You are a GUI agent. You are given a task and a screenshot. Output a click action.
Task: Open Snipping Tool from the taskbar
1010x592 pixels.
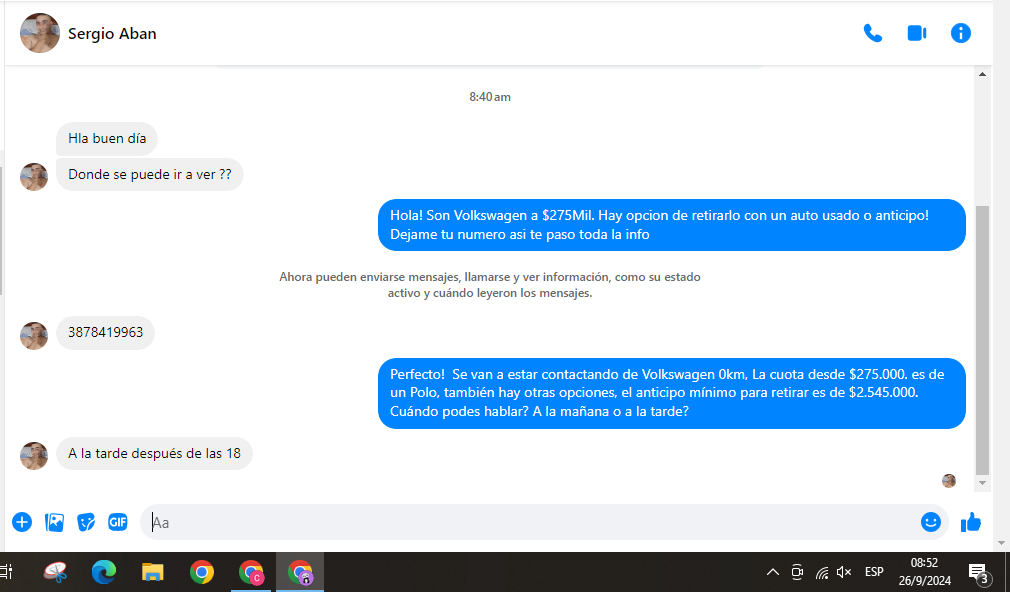(55, 572)
